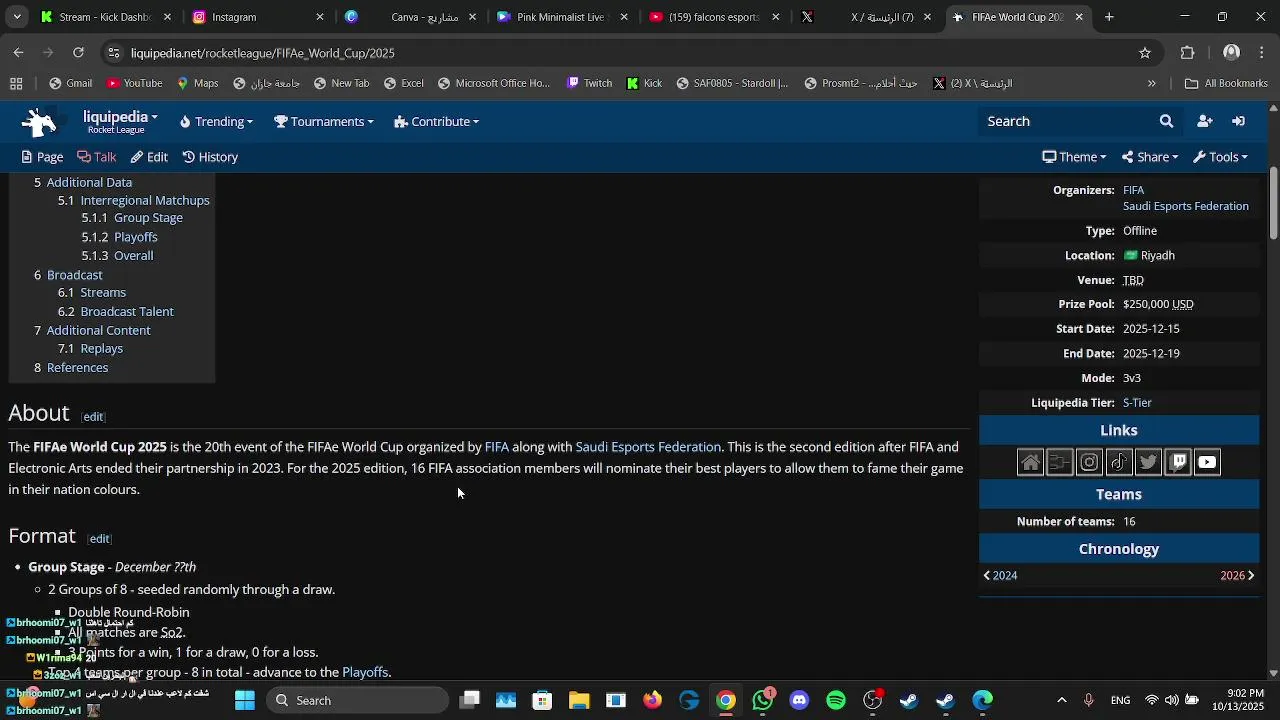Open a new Chrome tab with plus button
Viewport: 1280px width, 720px height.
tap(1109, 17)
